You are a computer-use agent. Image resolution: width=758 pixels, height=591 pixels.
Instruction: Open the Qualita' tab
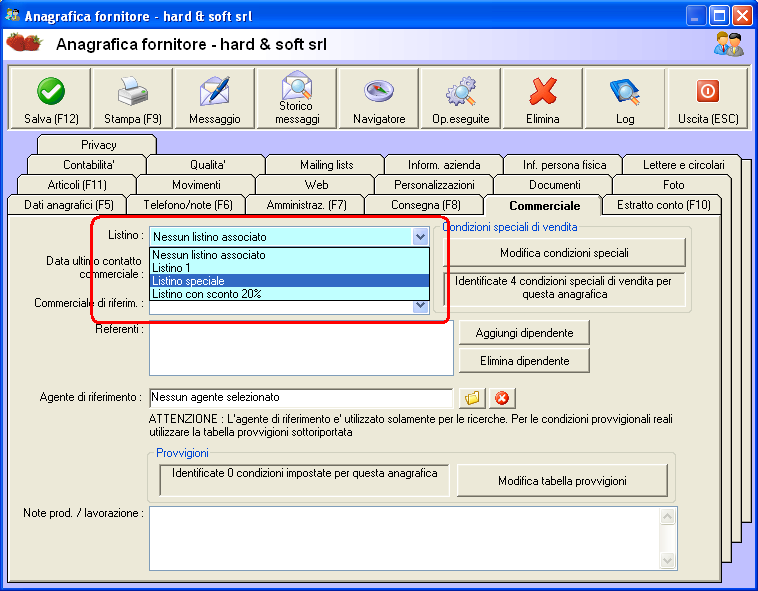[207, 165]
